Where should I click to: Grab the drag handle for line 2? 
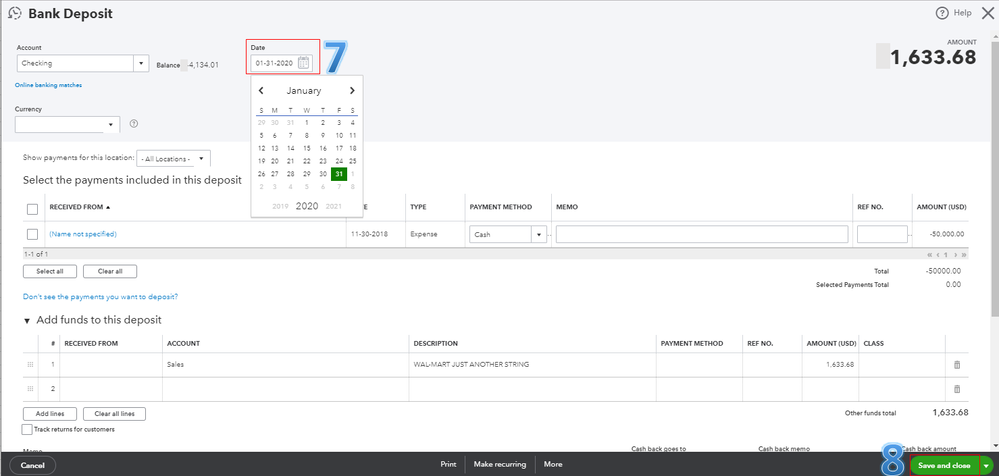29,389
